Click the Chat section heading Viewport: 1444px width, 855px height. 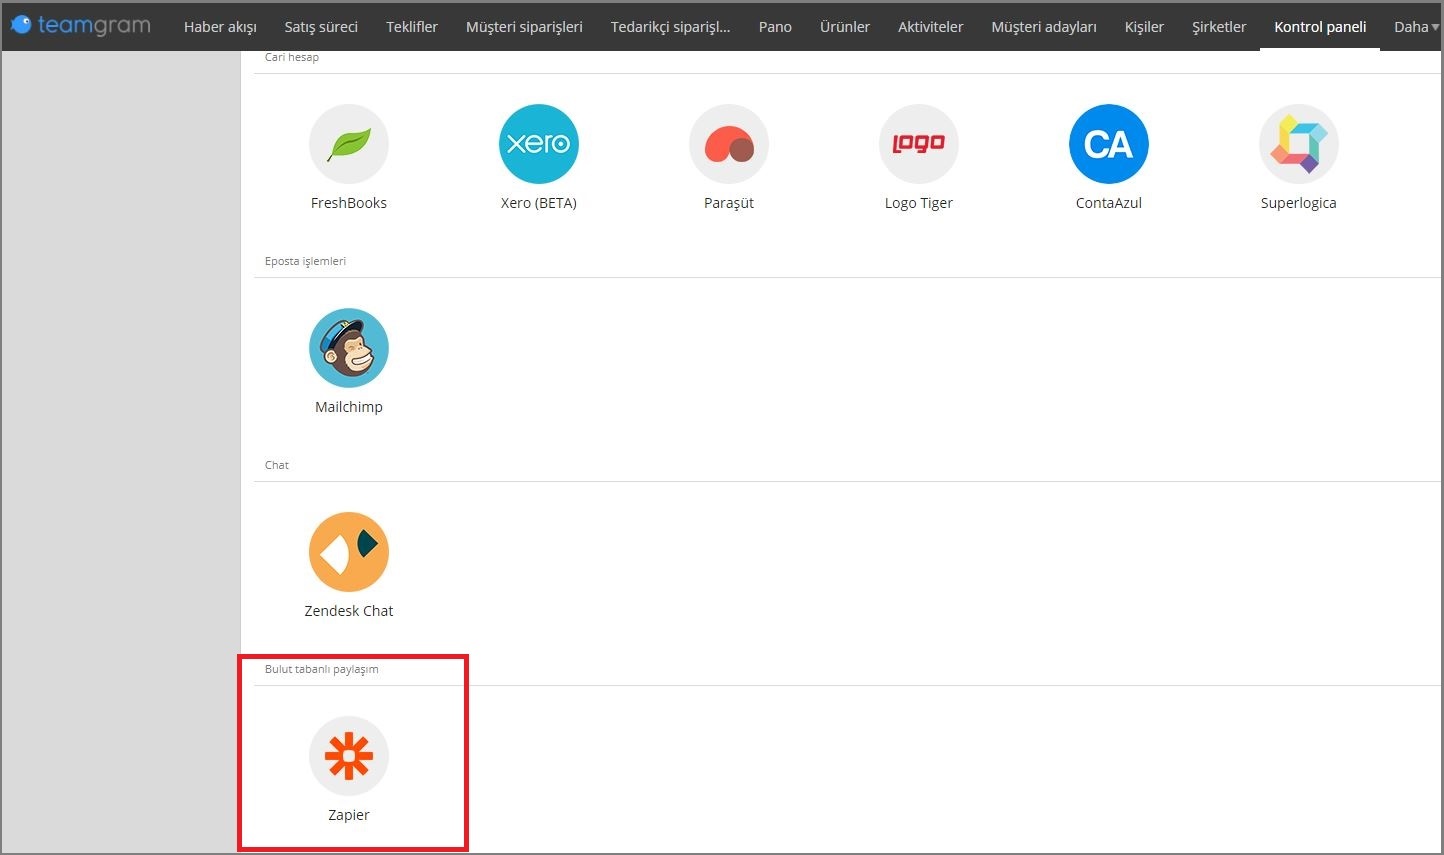276,465
